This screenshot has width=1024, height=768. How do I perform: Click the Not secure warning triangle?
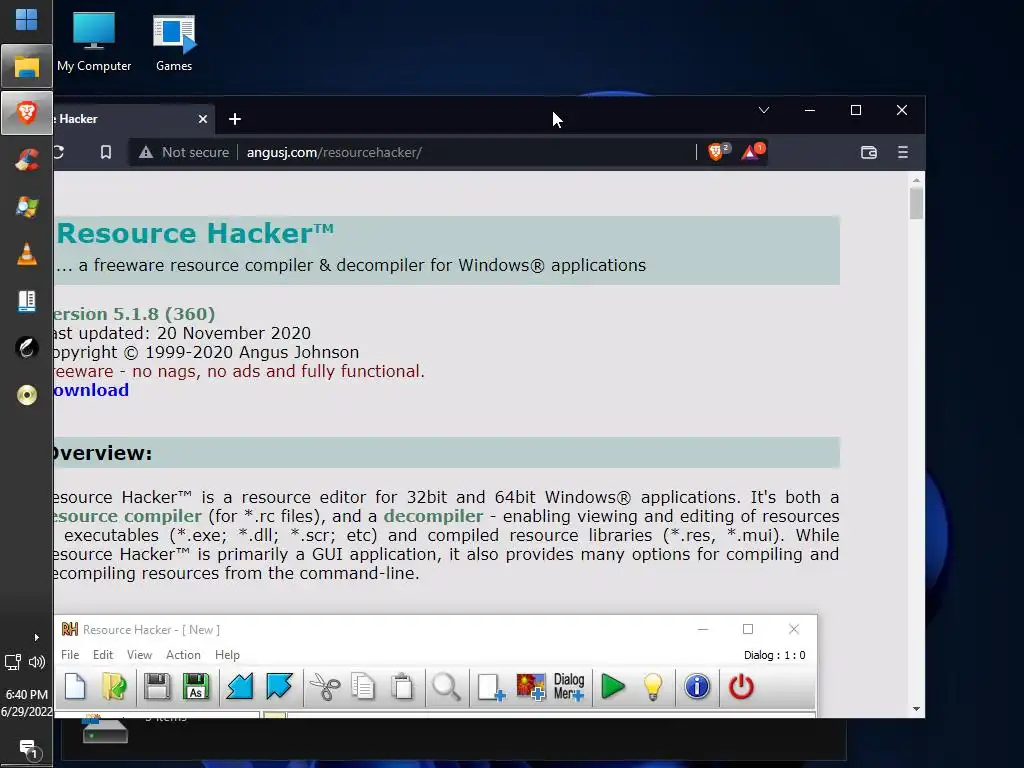click(146, 152)
